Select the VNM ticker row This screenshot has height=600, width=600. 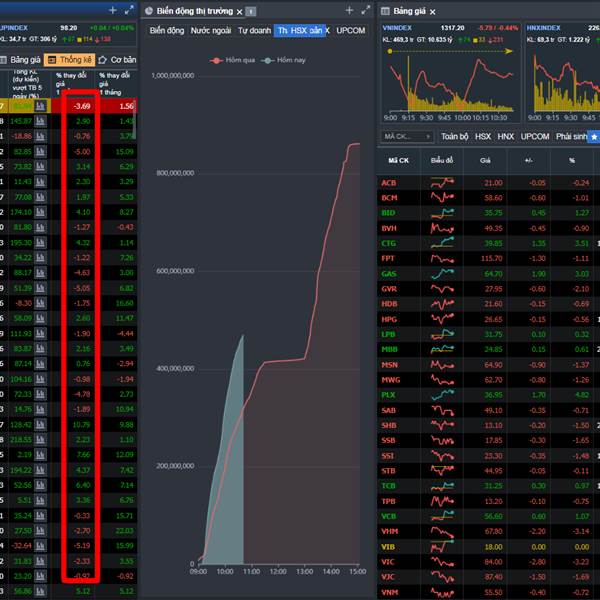pos(488,592)
